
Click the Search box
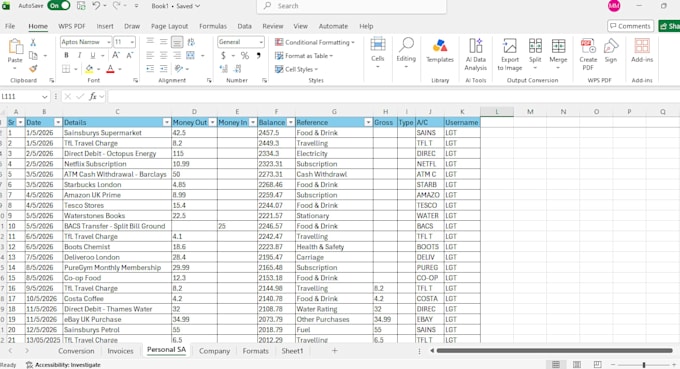351,6
